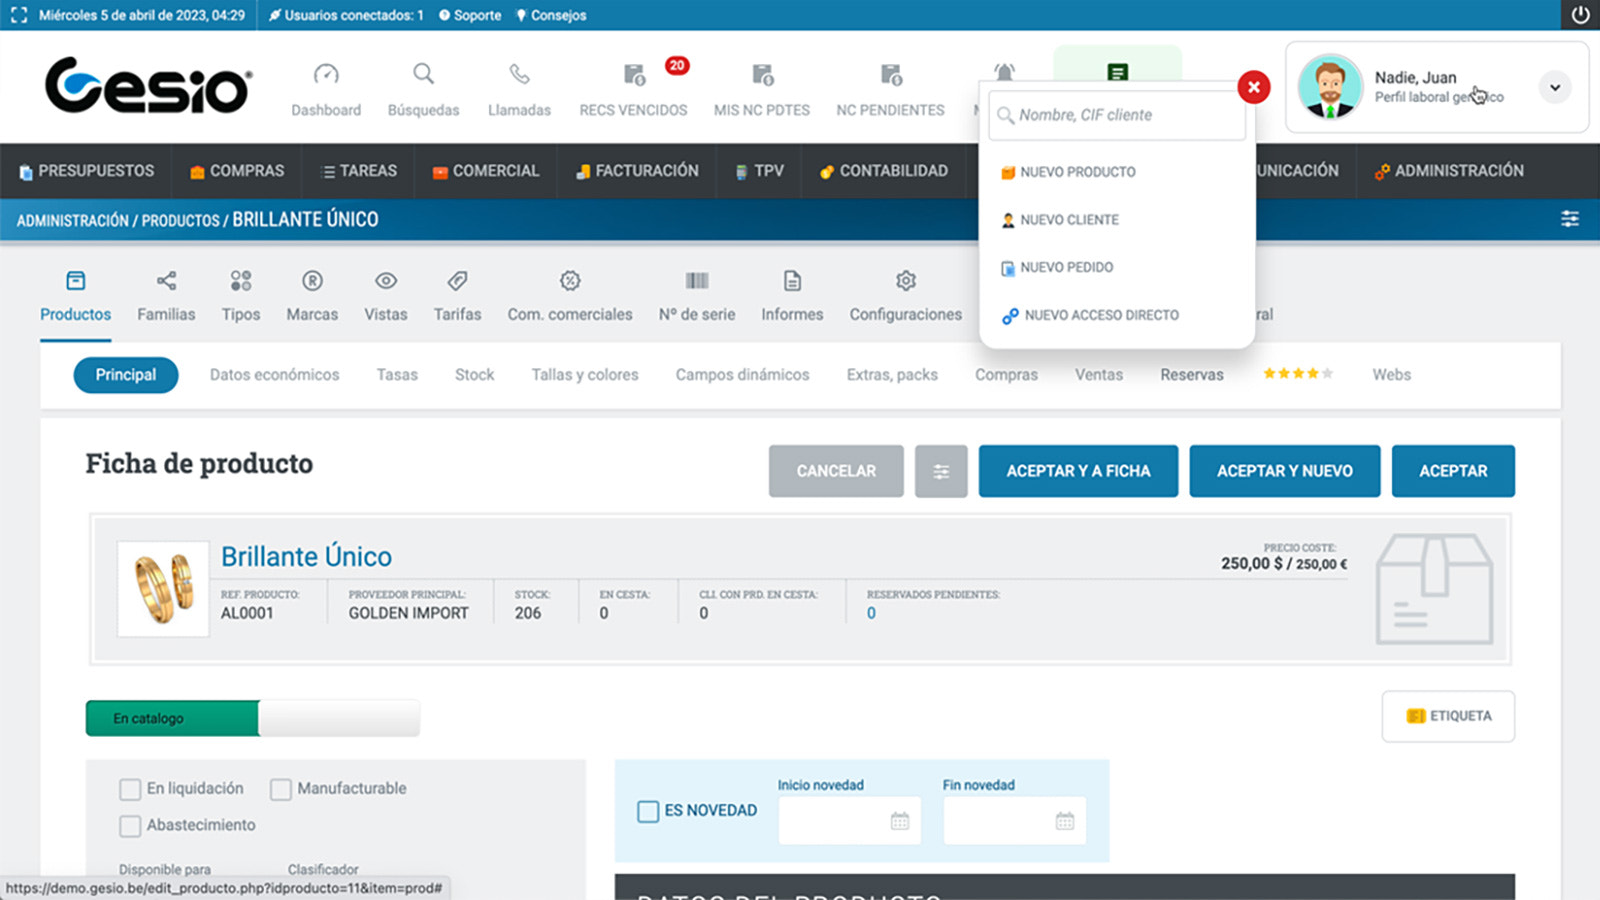Open the CONTABILIDAD menu
Image resolution: width=1600 pixels, height=900 pixels.
point(883,171)
